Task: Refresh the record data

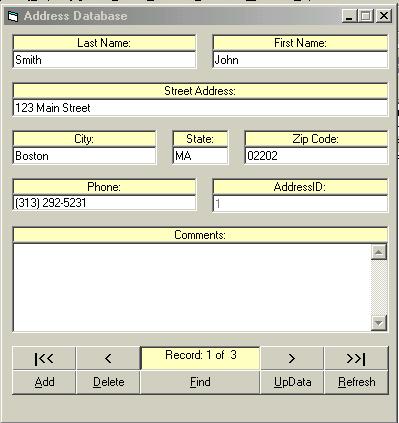Action: 356,382
